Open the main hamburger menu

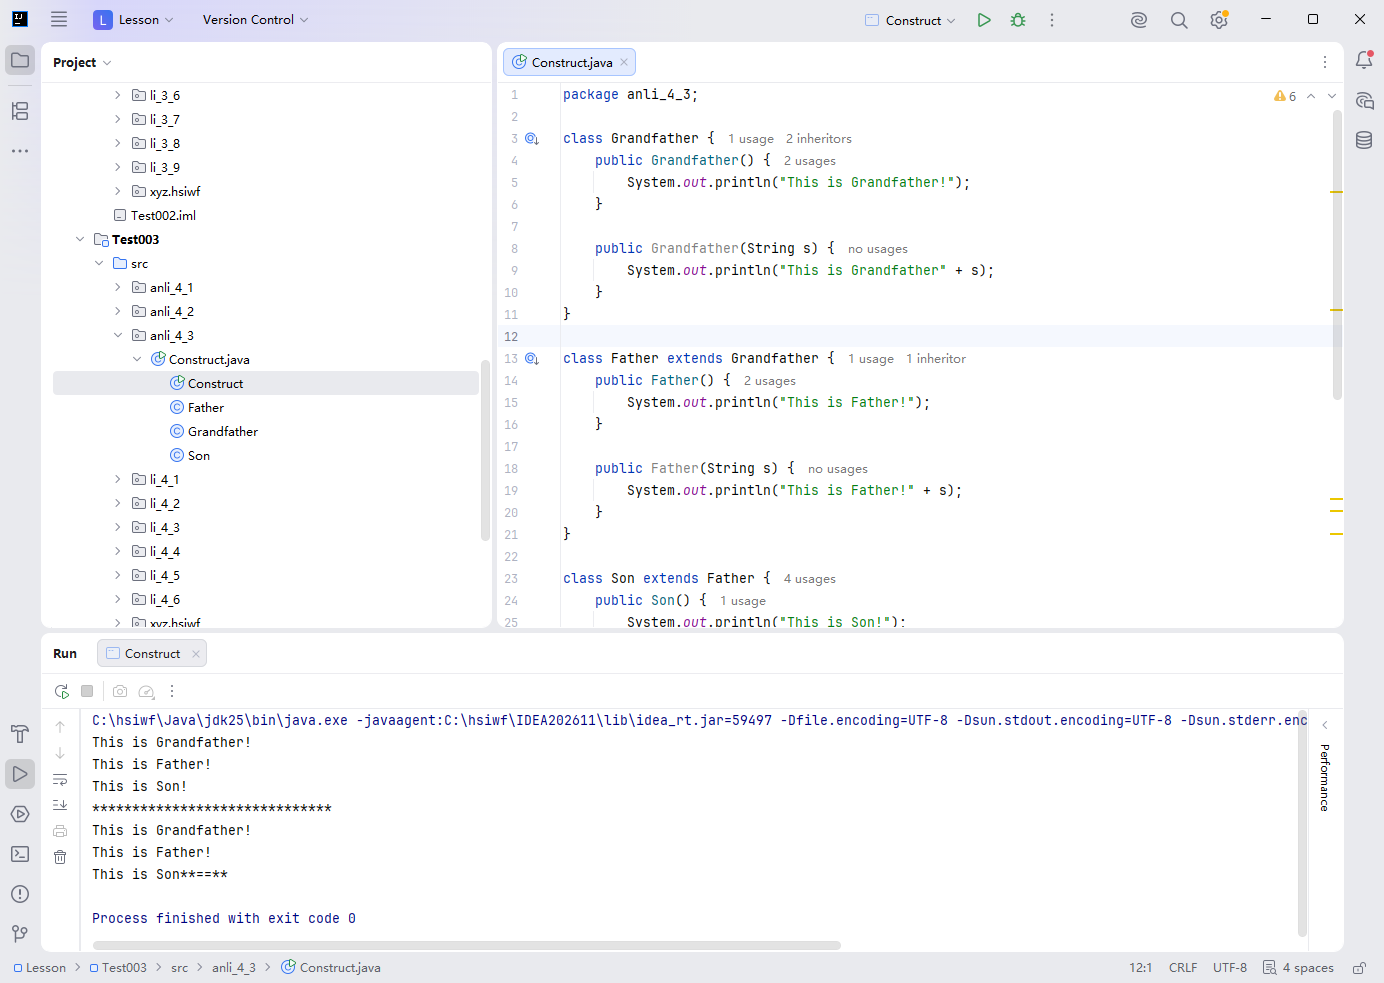pos(59,20)
